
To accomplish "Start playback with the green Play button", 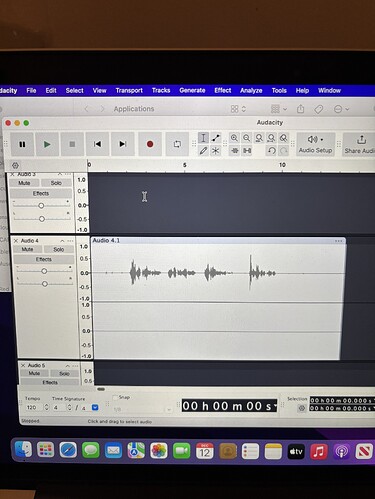I will click(47, 144).
